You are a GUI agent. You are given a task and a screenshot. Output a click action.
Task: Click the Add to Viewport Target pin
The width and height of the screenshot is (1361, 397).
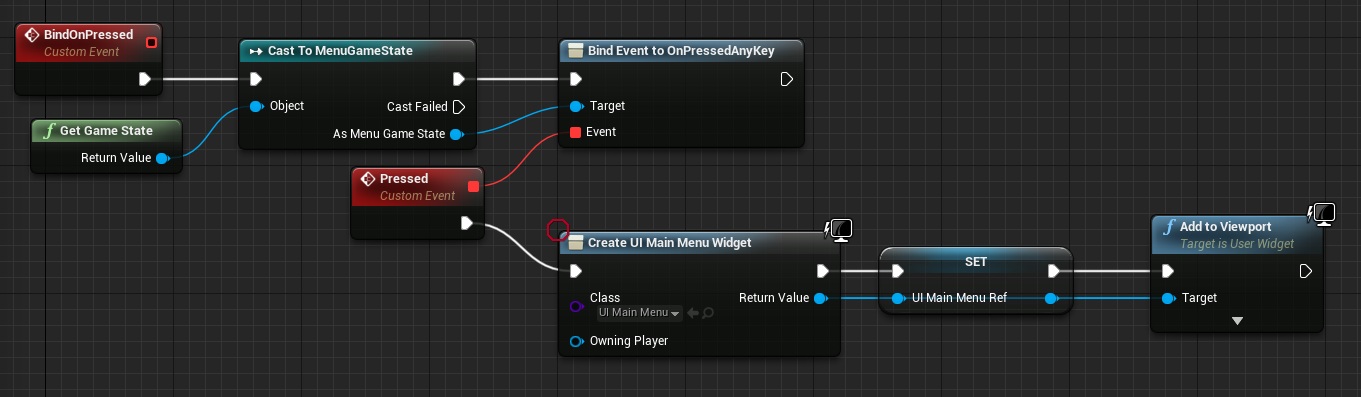pyautogui.click(x=1168, y=298)
